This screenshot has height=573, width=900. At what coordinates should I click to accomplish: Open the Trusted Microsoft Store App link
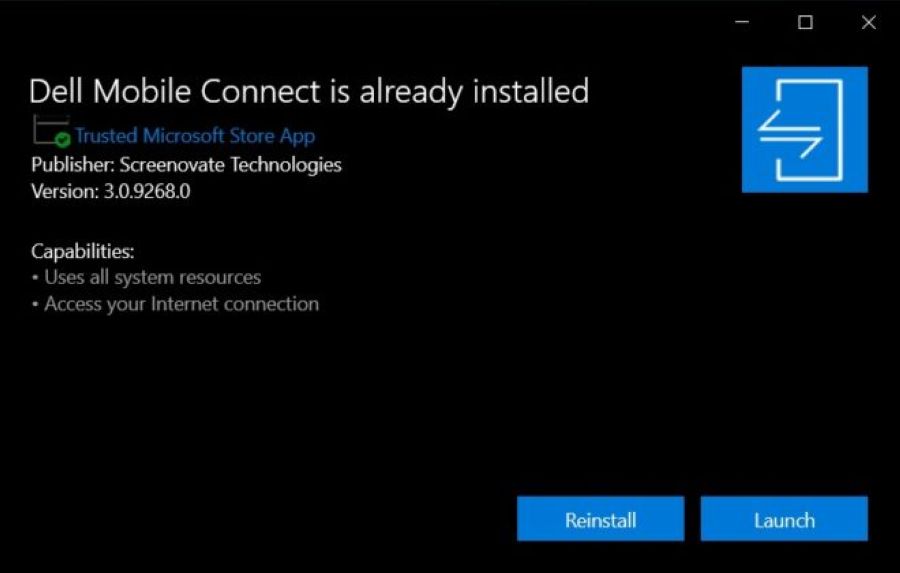tap(195, 136)
